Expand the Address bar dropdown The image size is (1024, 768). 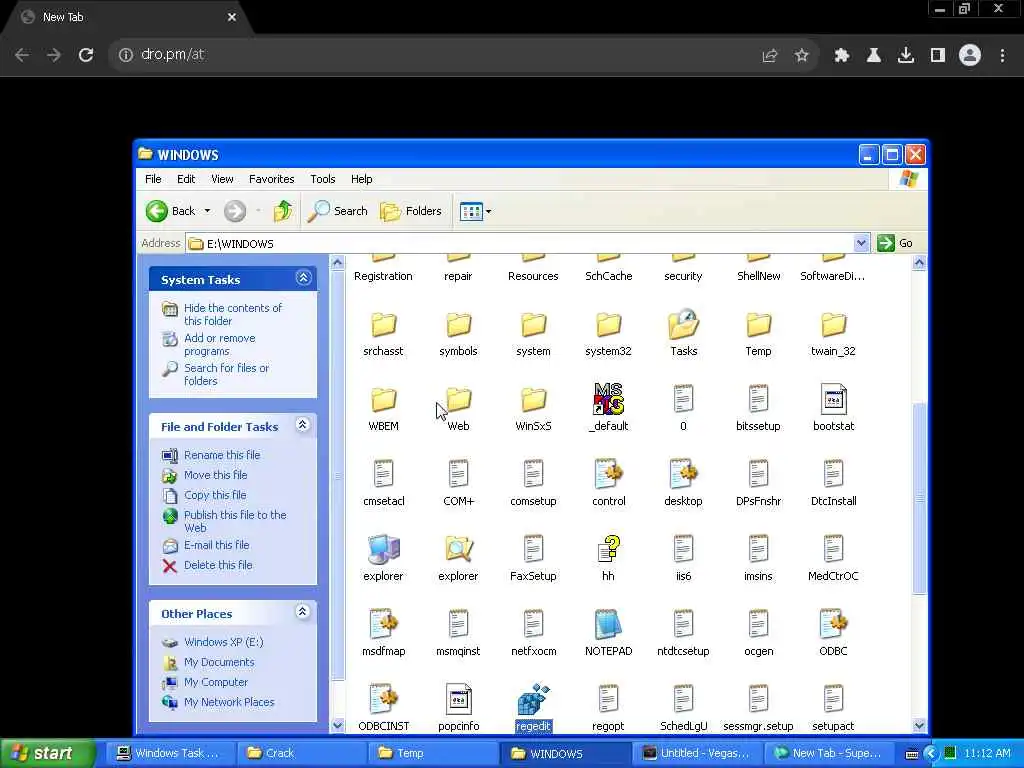[x=861, y=244]
